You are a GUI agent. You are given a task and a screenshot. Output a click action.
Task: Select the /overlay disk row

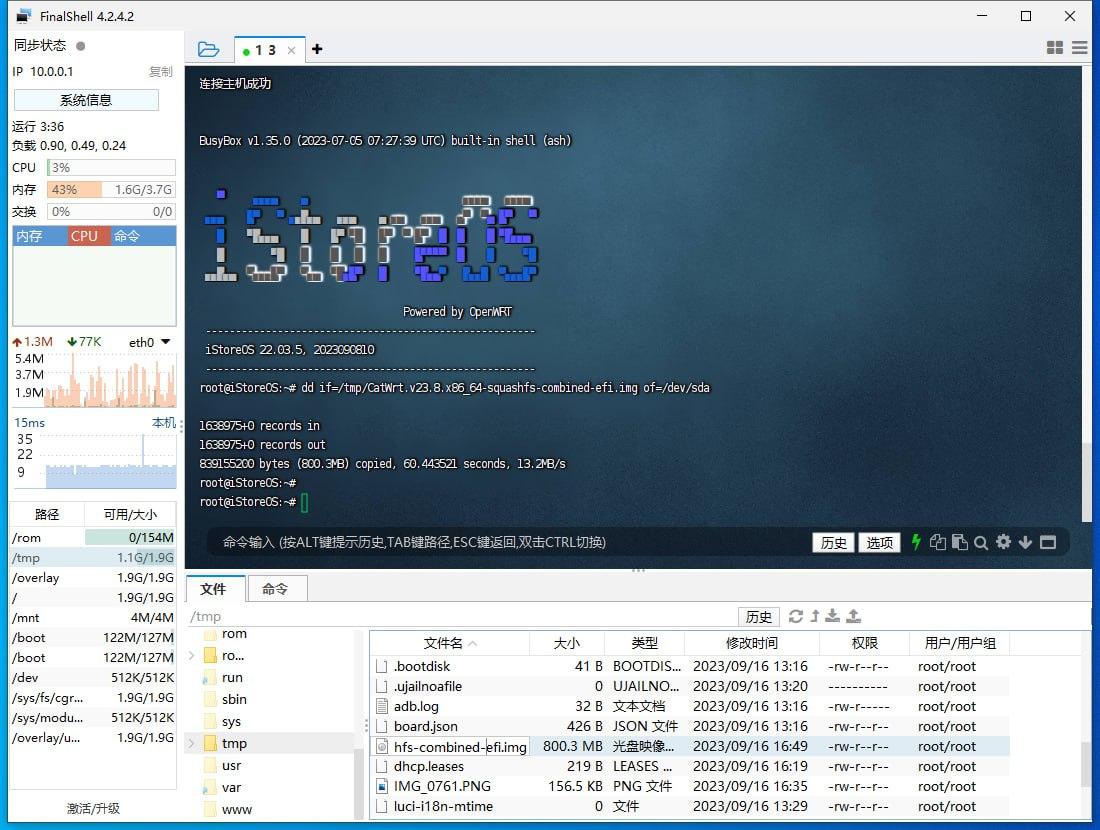(93, 577)
